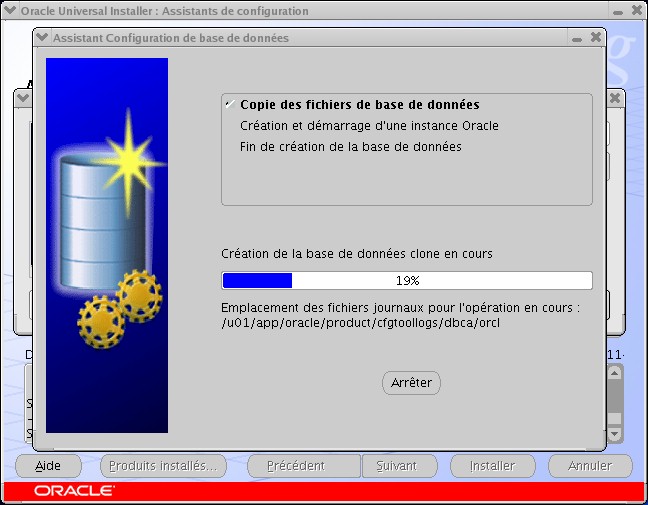Open window menu arrow of middle background window
Screen dimensions: 648x505
[x=23, y=98]
